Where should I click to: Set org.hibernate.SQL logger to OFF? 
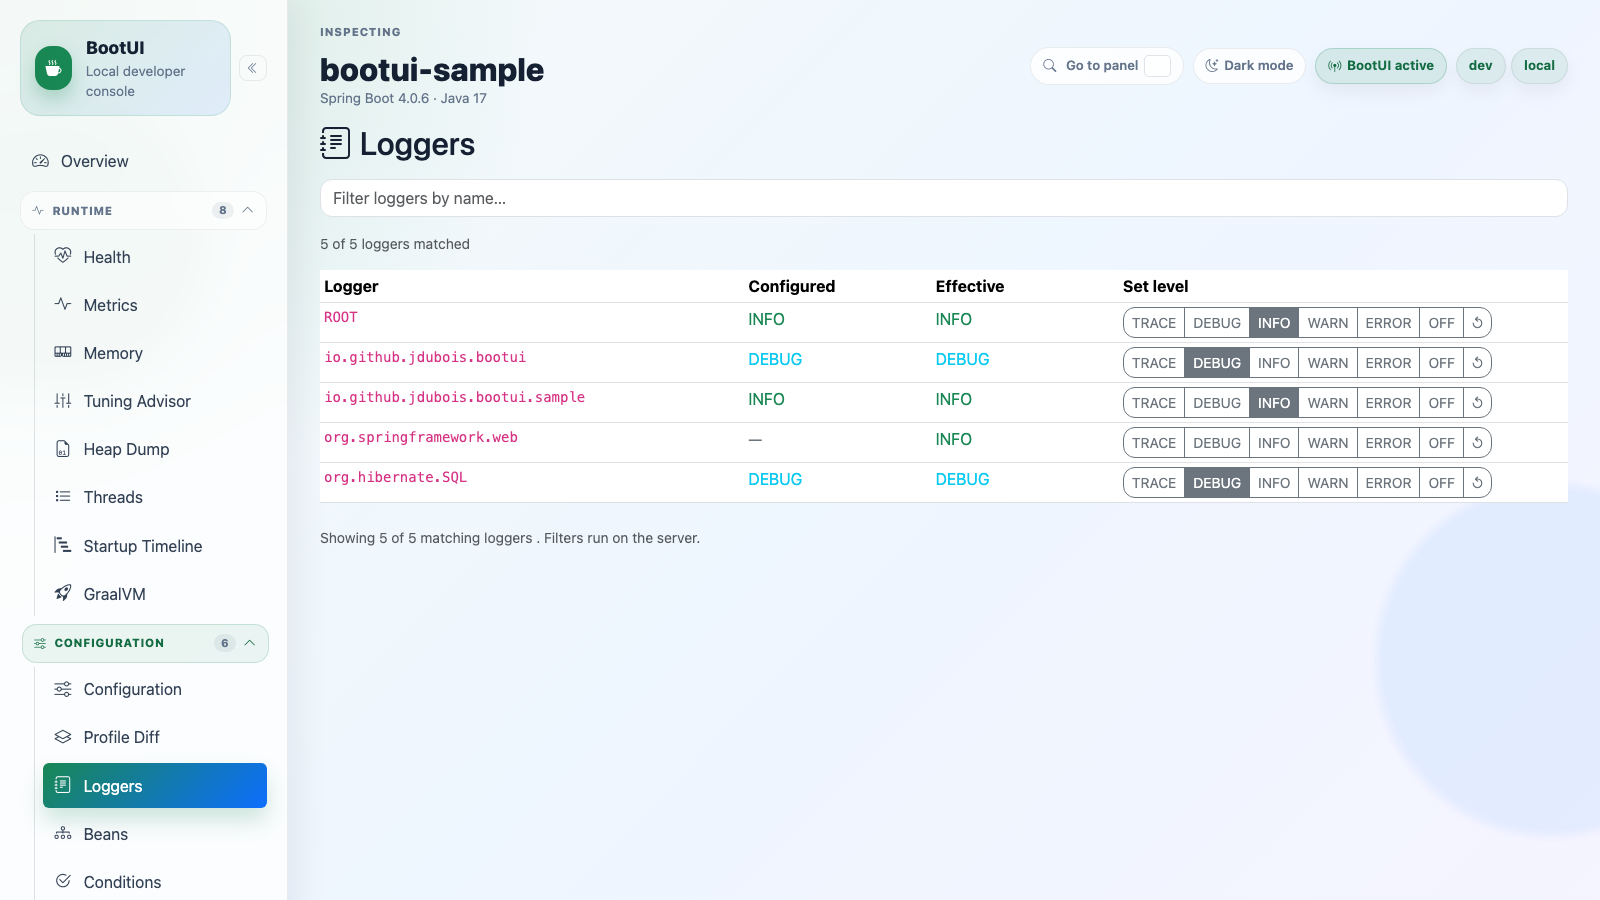pos(1441,483)
